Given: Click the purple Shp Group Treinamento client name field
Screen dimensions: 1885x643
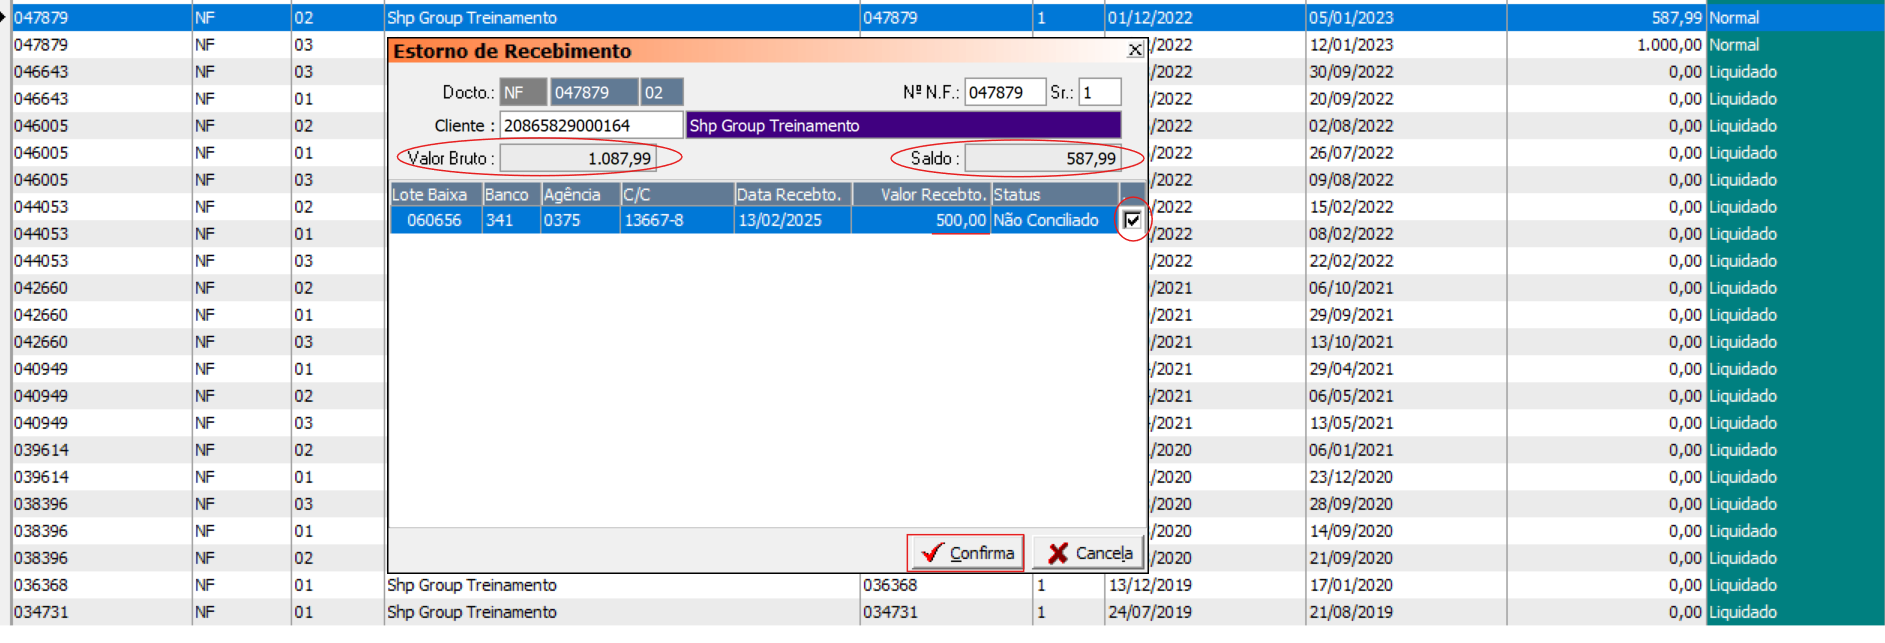Looking at the screenshot, I should (903, 125).
